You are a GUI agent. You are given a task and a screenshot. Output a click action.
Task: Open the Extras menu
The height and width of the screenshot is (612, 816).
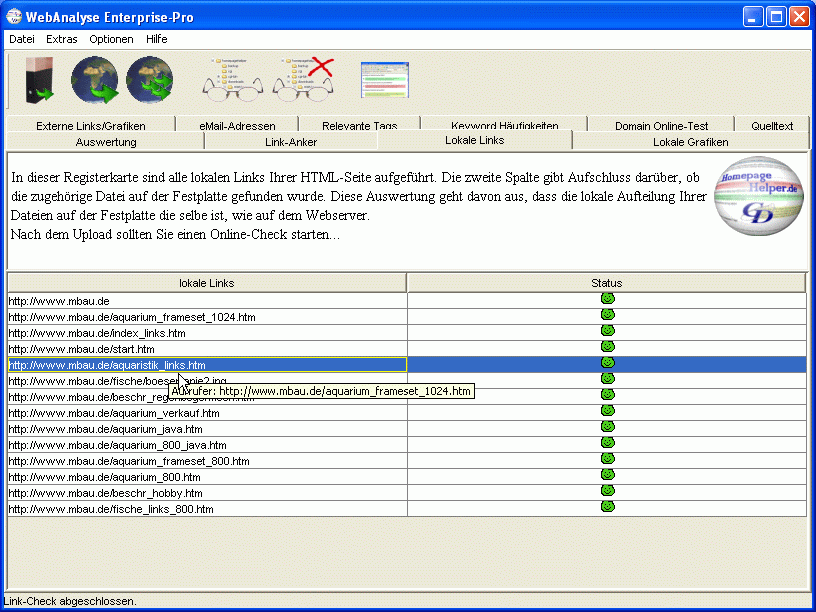click(x=61, y=39)
